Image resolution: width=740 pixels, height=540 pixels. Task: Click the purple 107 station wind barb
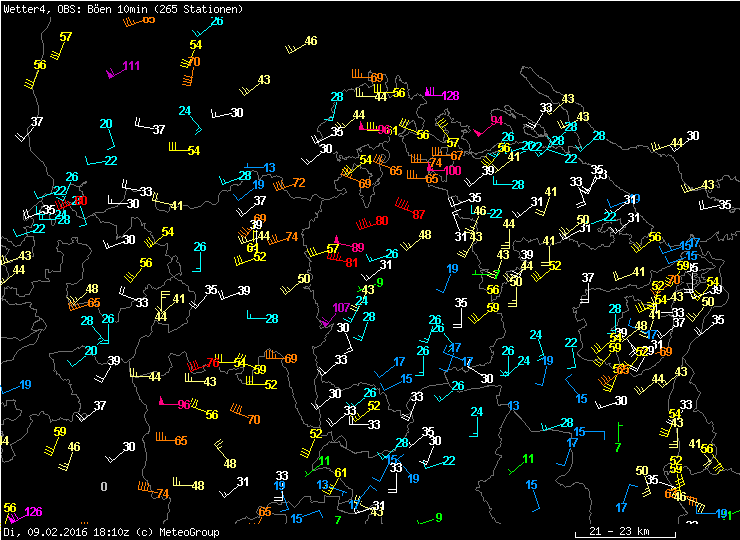point(326,322)
